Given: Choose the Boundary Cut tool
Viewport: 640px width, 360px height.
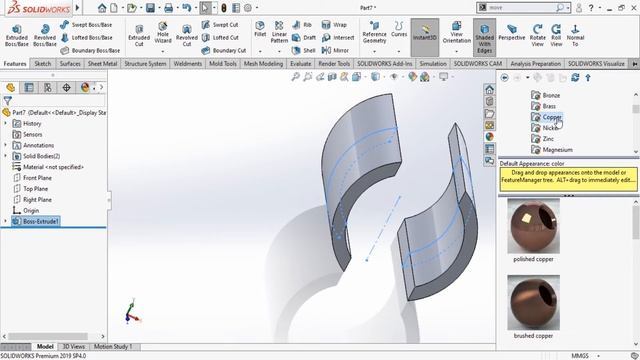Looking at the screenshot, I should 224,51.
